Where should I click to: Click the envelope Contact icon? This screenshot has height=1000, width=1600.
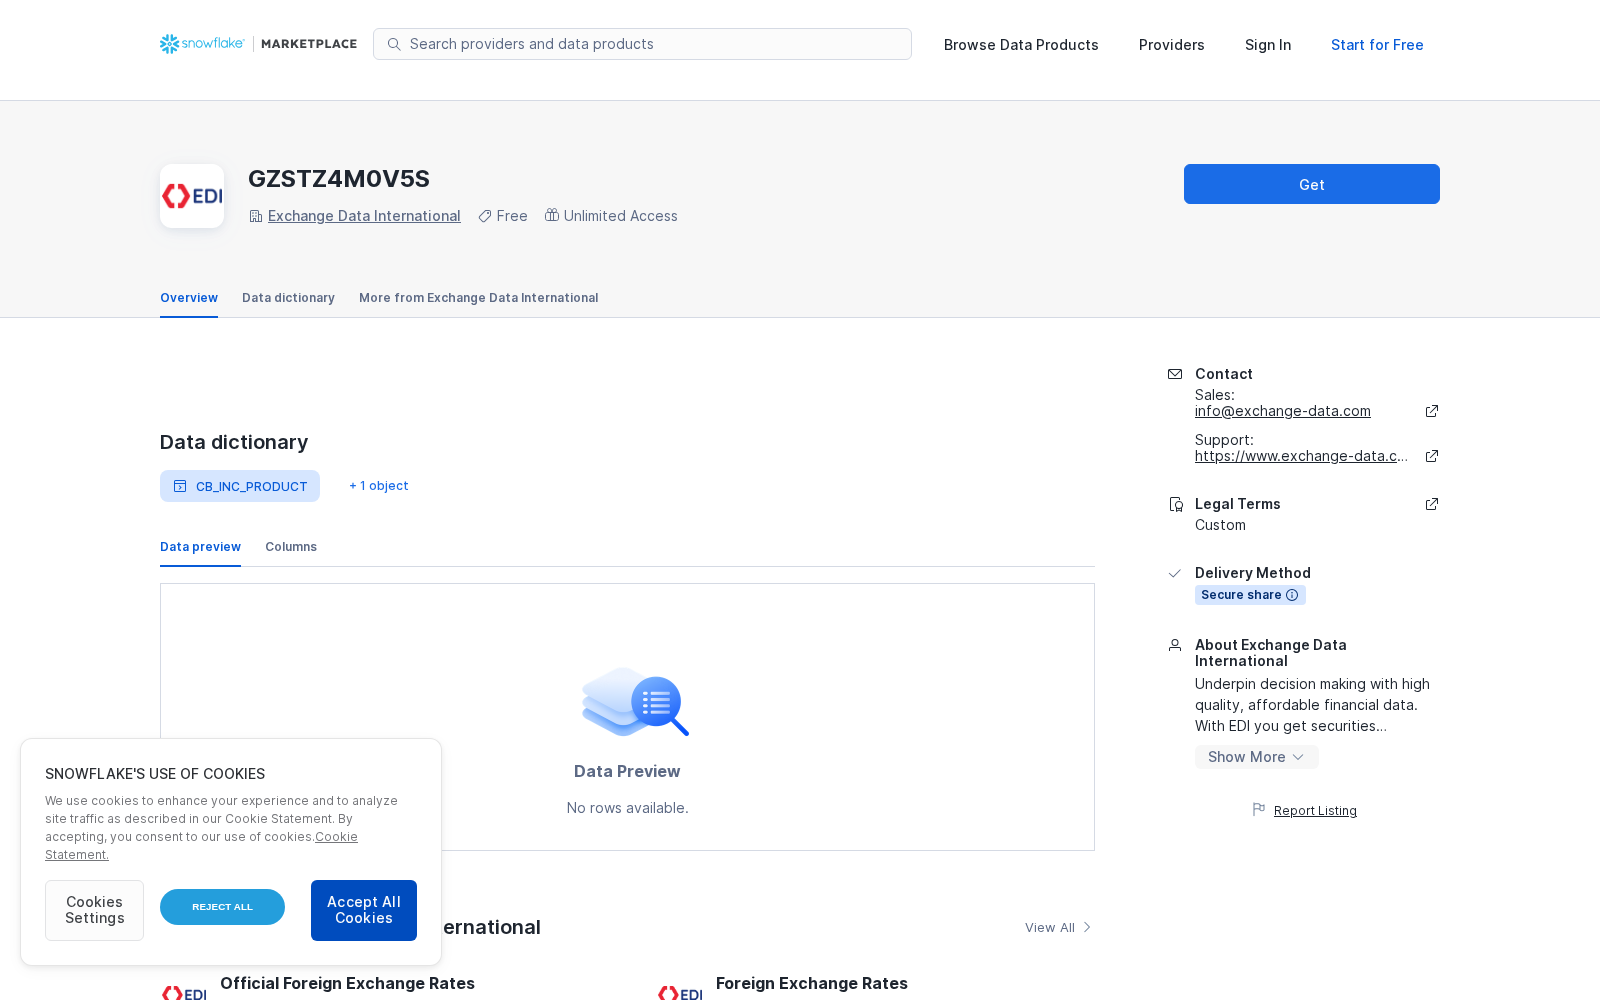click(x=1175, y=374)
